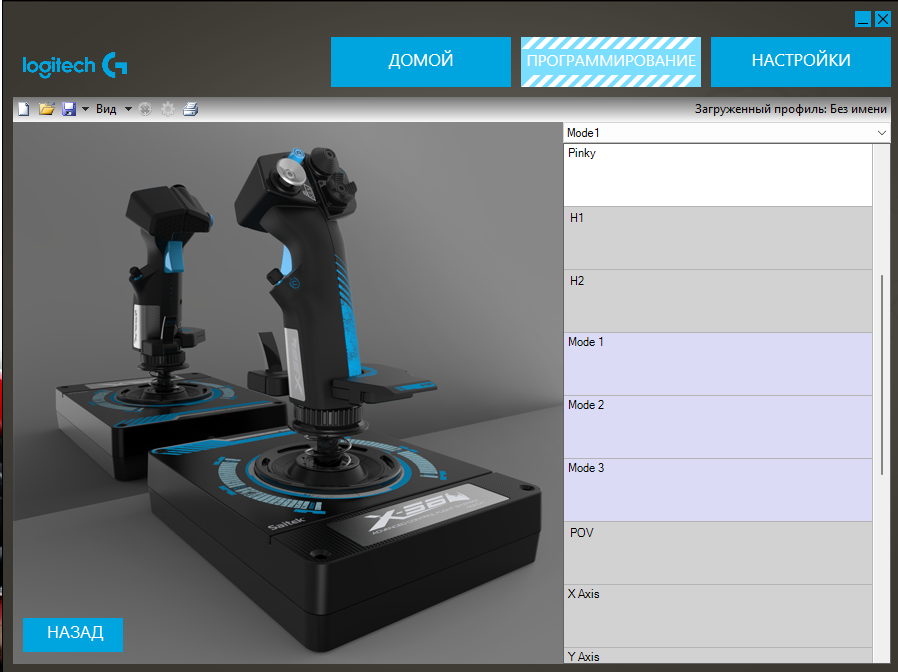Save the profile with the floppy disk icon
Screen dimensions: 898x672
[x=69, y=109]
